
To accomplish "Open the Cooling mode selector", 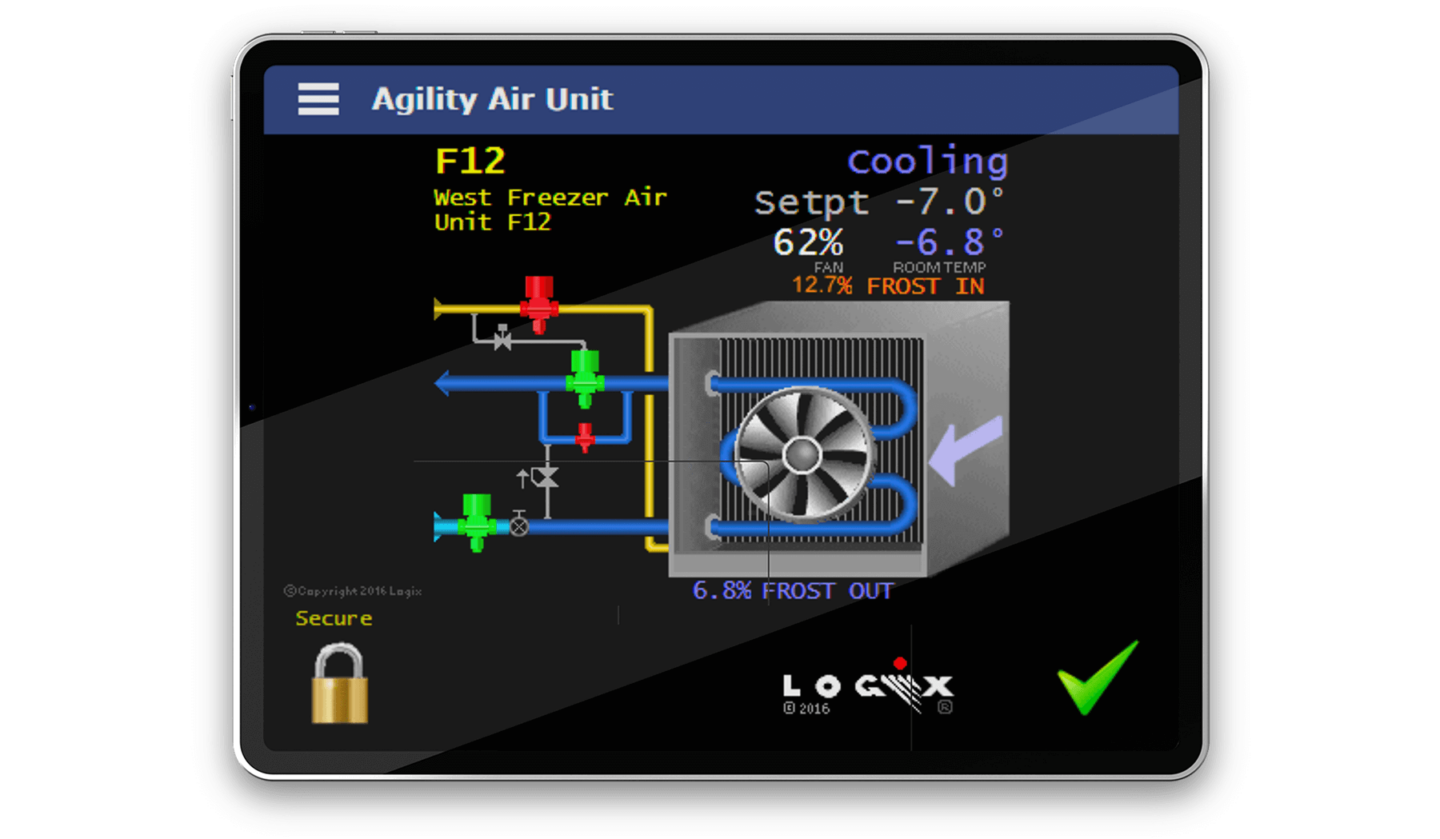I will click(927, 160).
